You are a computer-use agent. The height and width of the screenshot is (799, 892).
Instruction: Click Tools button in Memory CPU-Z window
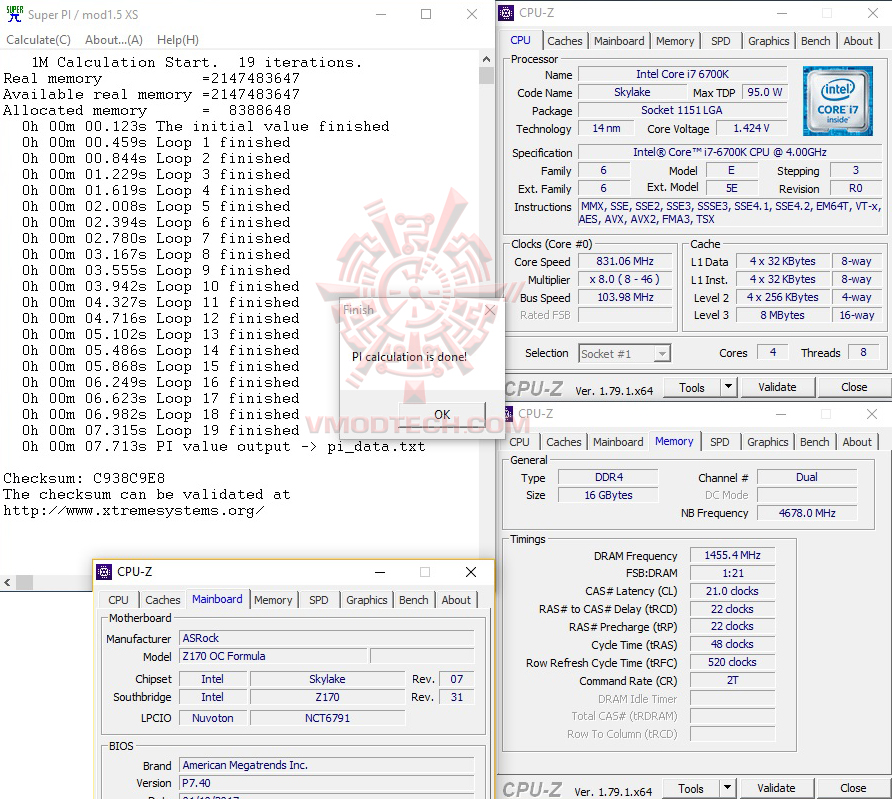point(691,789)
